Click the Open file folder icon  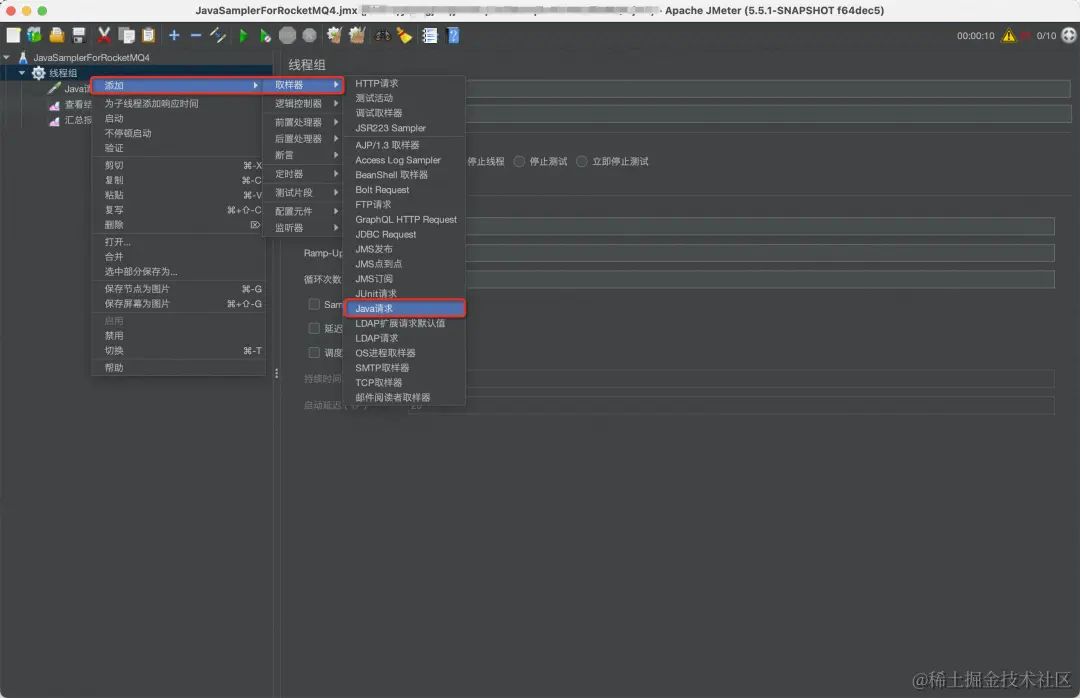pos(56,35)
